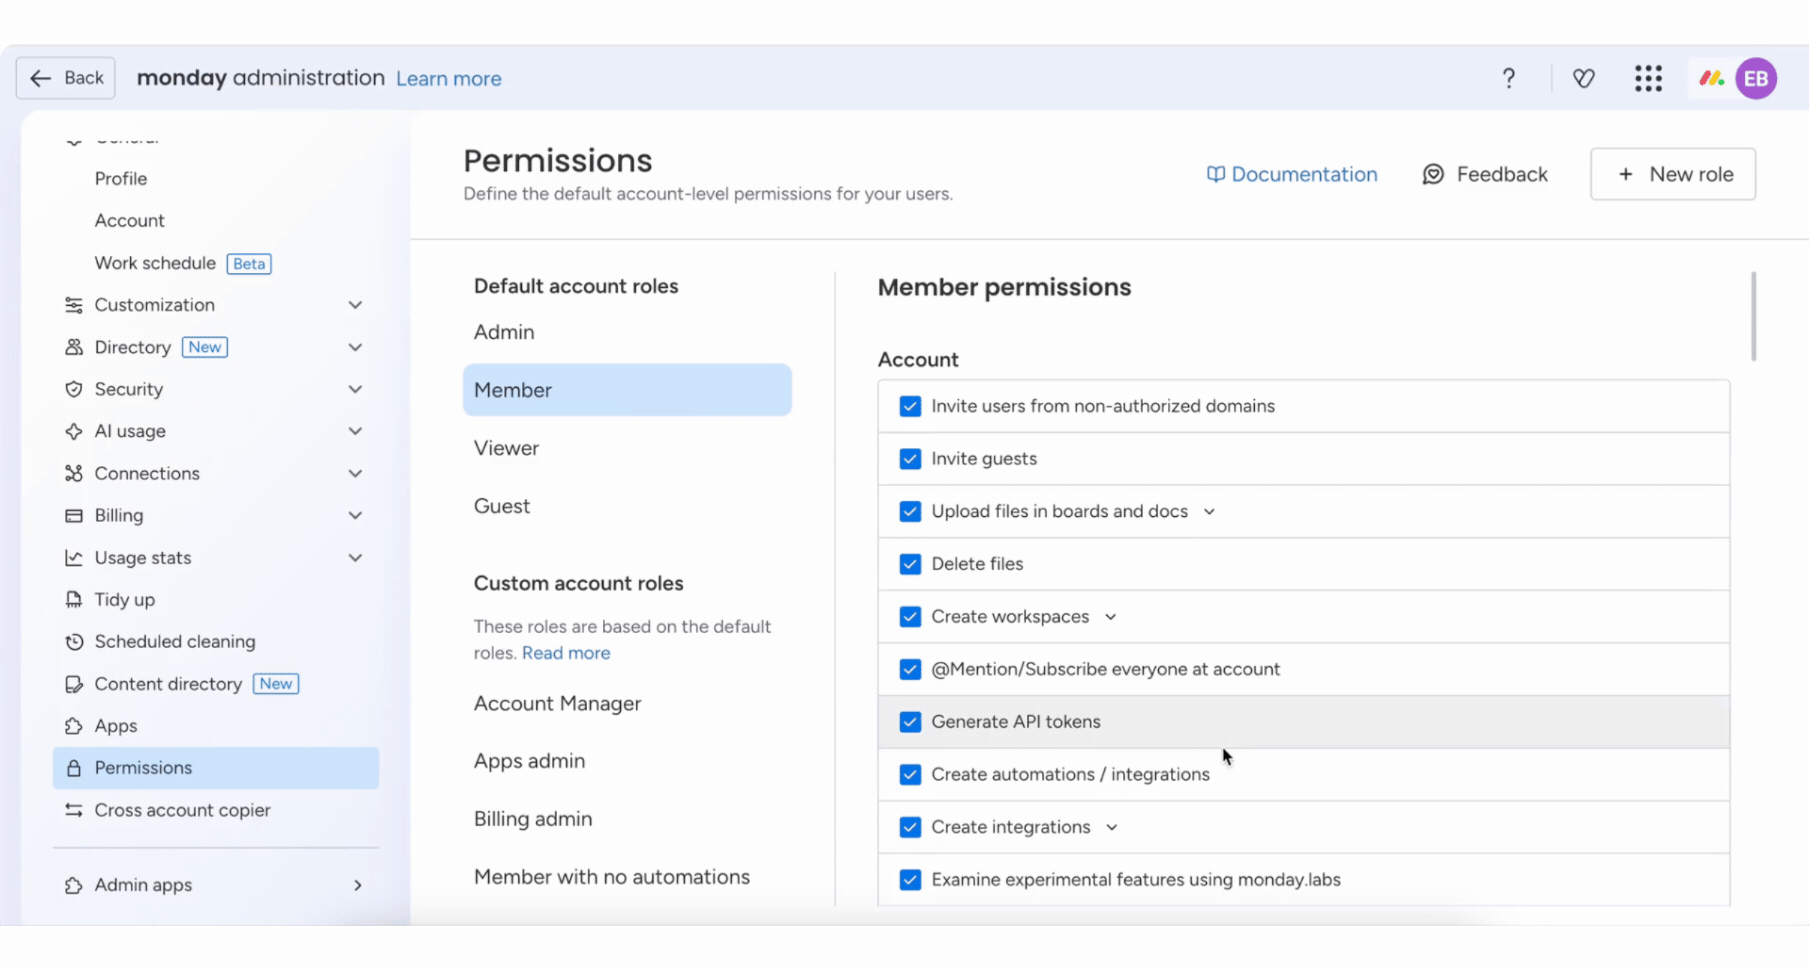Click the Usage stats chart icon
The width and height of the screenshot is (1809, 970).
74,557
